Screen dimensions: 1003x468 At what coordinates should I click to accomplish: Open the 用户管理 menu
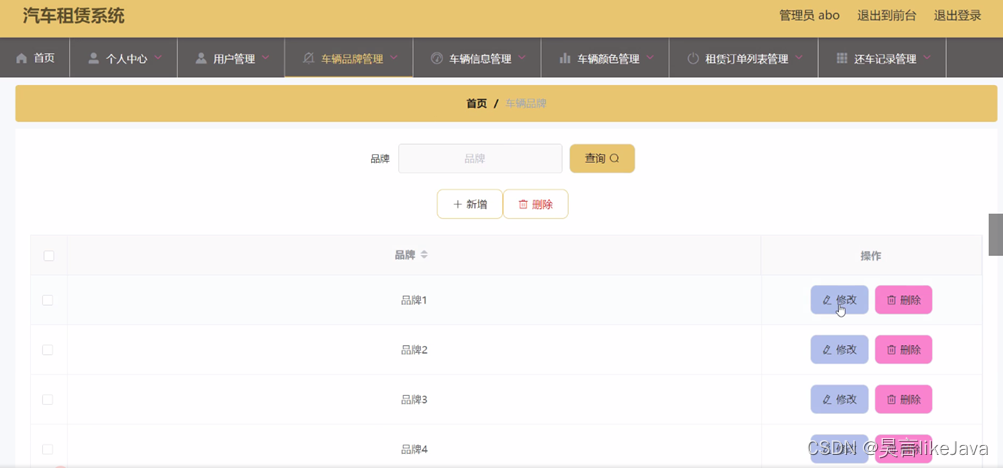coord(231,58)
